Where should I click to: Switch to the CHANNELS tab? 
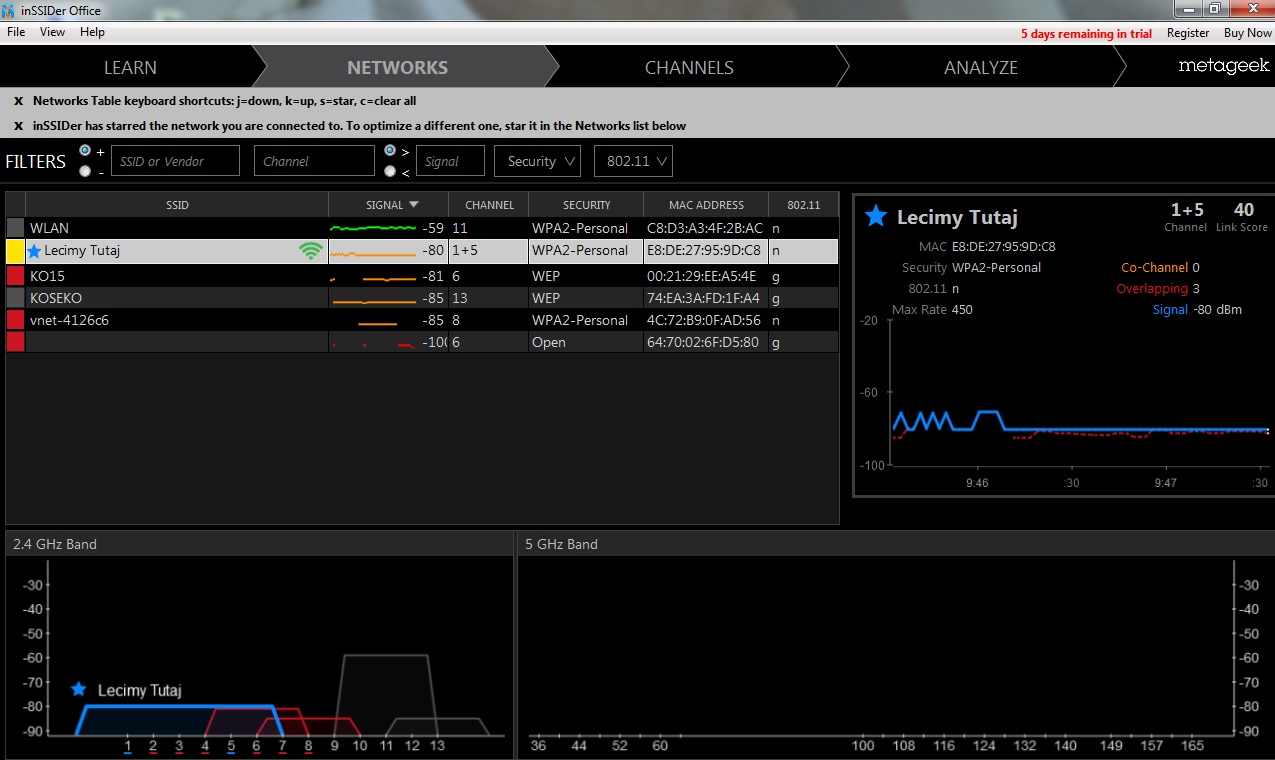(689, 68)
